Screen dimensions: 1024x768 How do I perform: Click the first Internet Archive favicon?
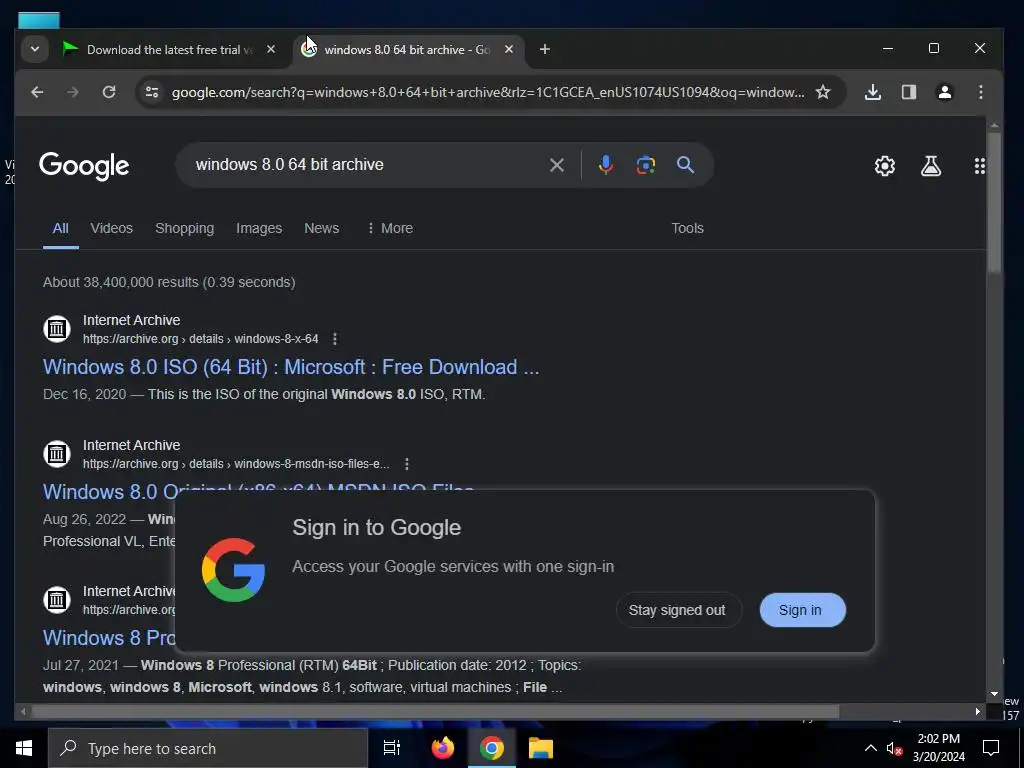pyautogui.click(x=57, y=328)
